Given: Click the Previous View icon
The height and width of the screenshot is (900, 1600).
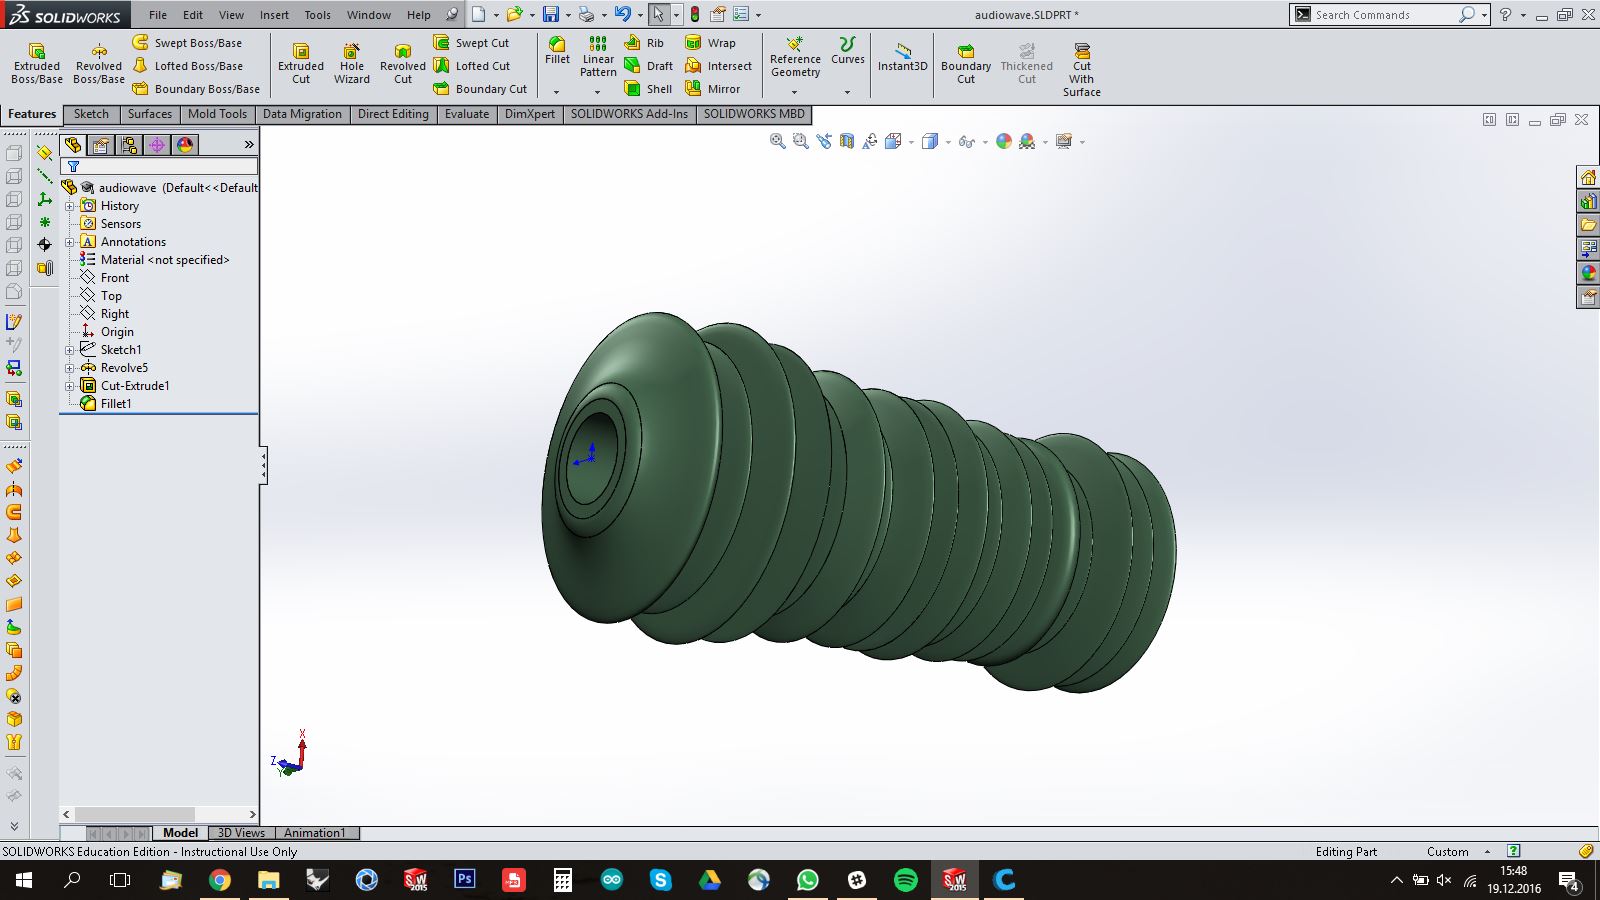Looking at the screenshot, I should pos(823,141).
